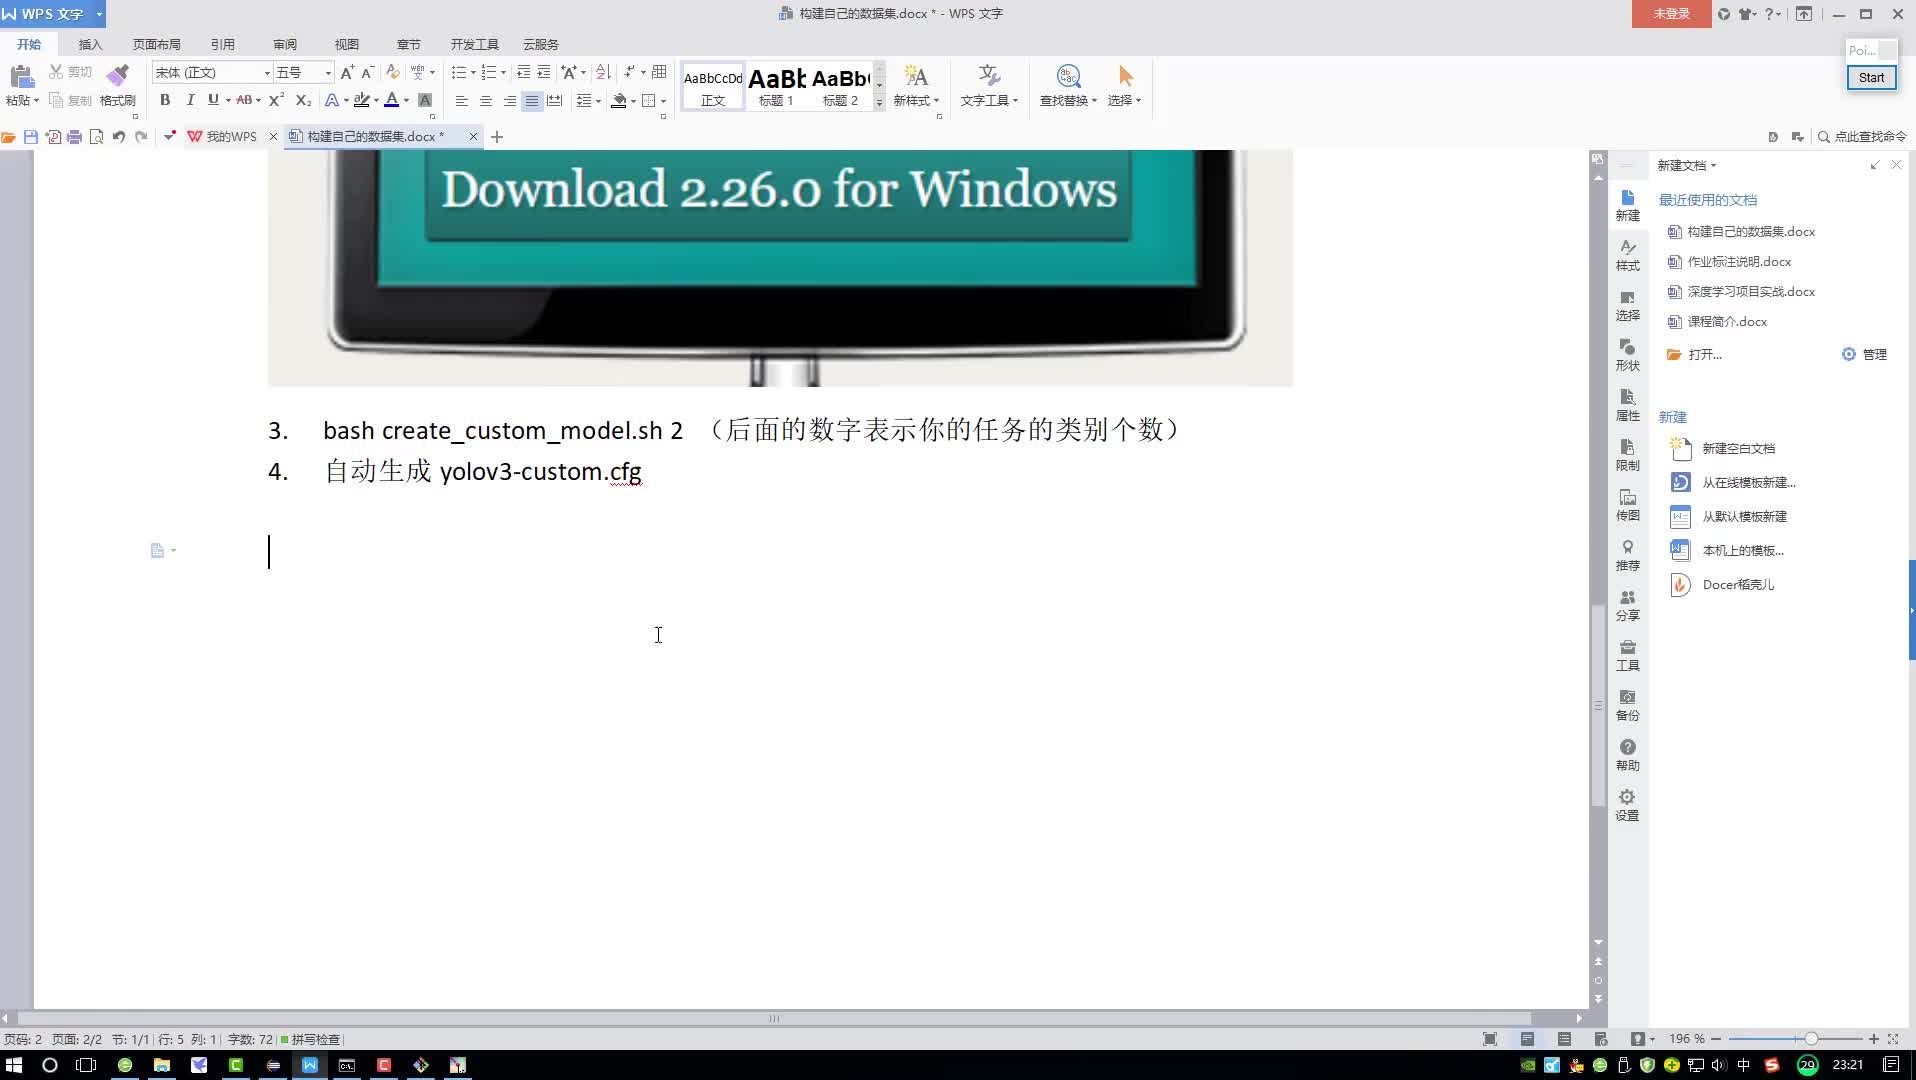The width and height of the screenshot is (1916, 1080).
Task: Click print preview icon in quick toolbar
Action: pos(96,137)
